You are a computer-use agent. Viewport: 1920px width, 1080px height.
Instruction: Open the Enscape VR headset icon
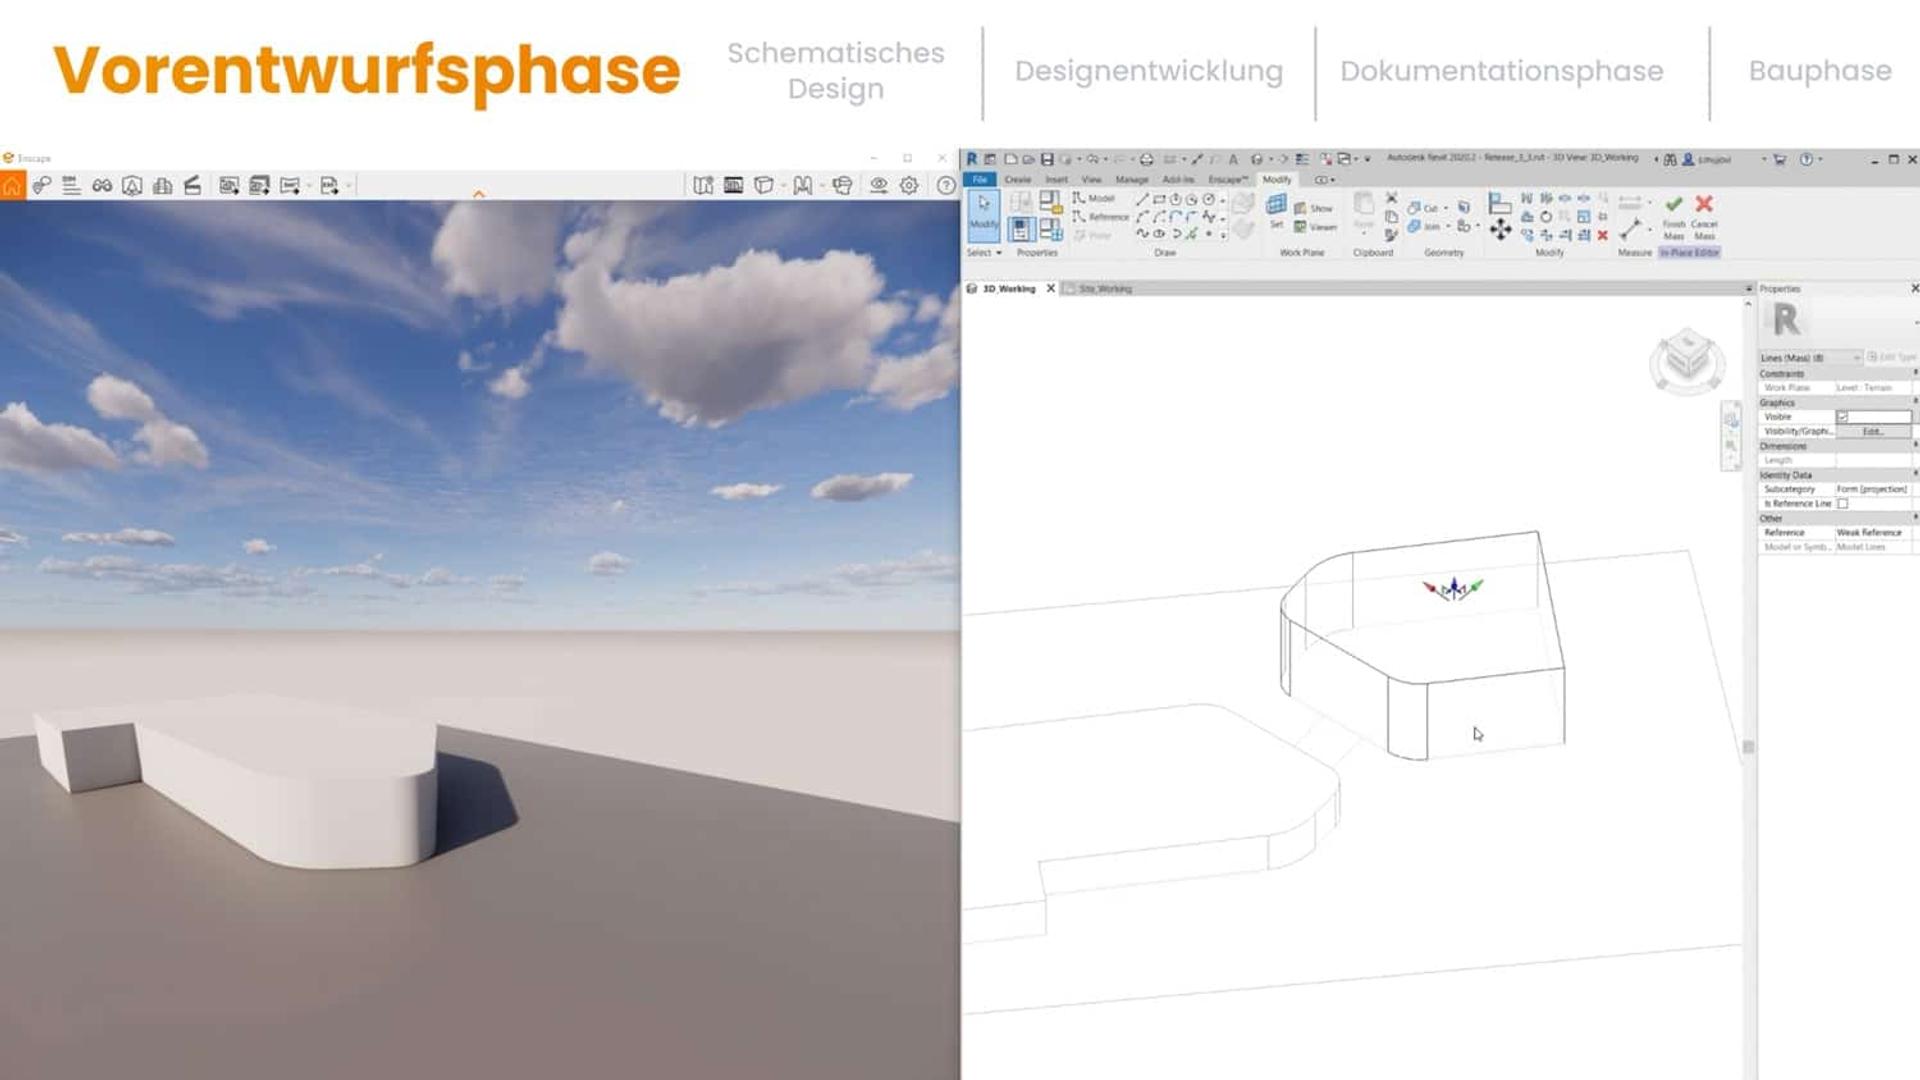(x=842, y=186)
